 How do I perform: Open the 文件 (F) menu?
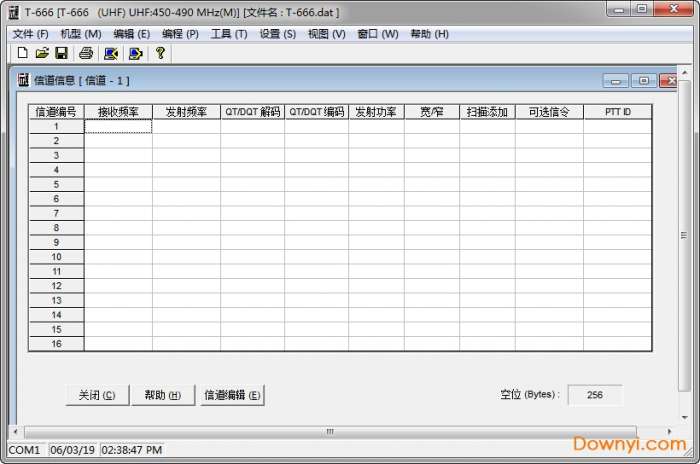pos(30,34)
